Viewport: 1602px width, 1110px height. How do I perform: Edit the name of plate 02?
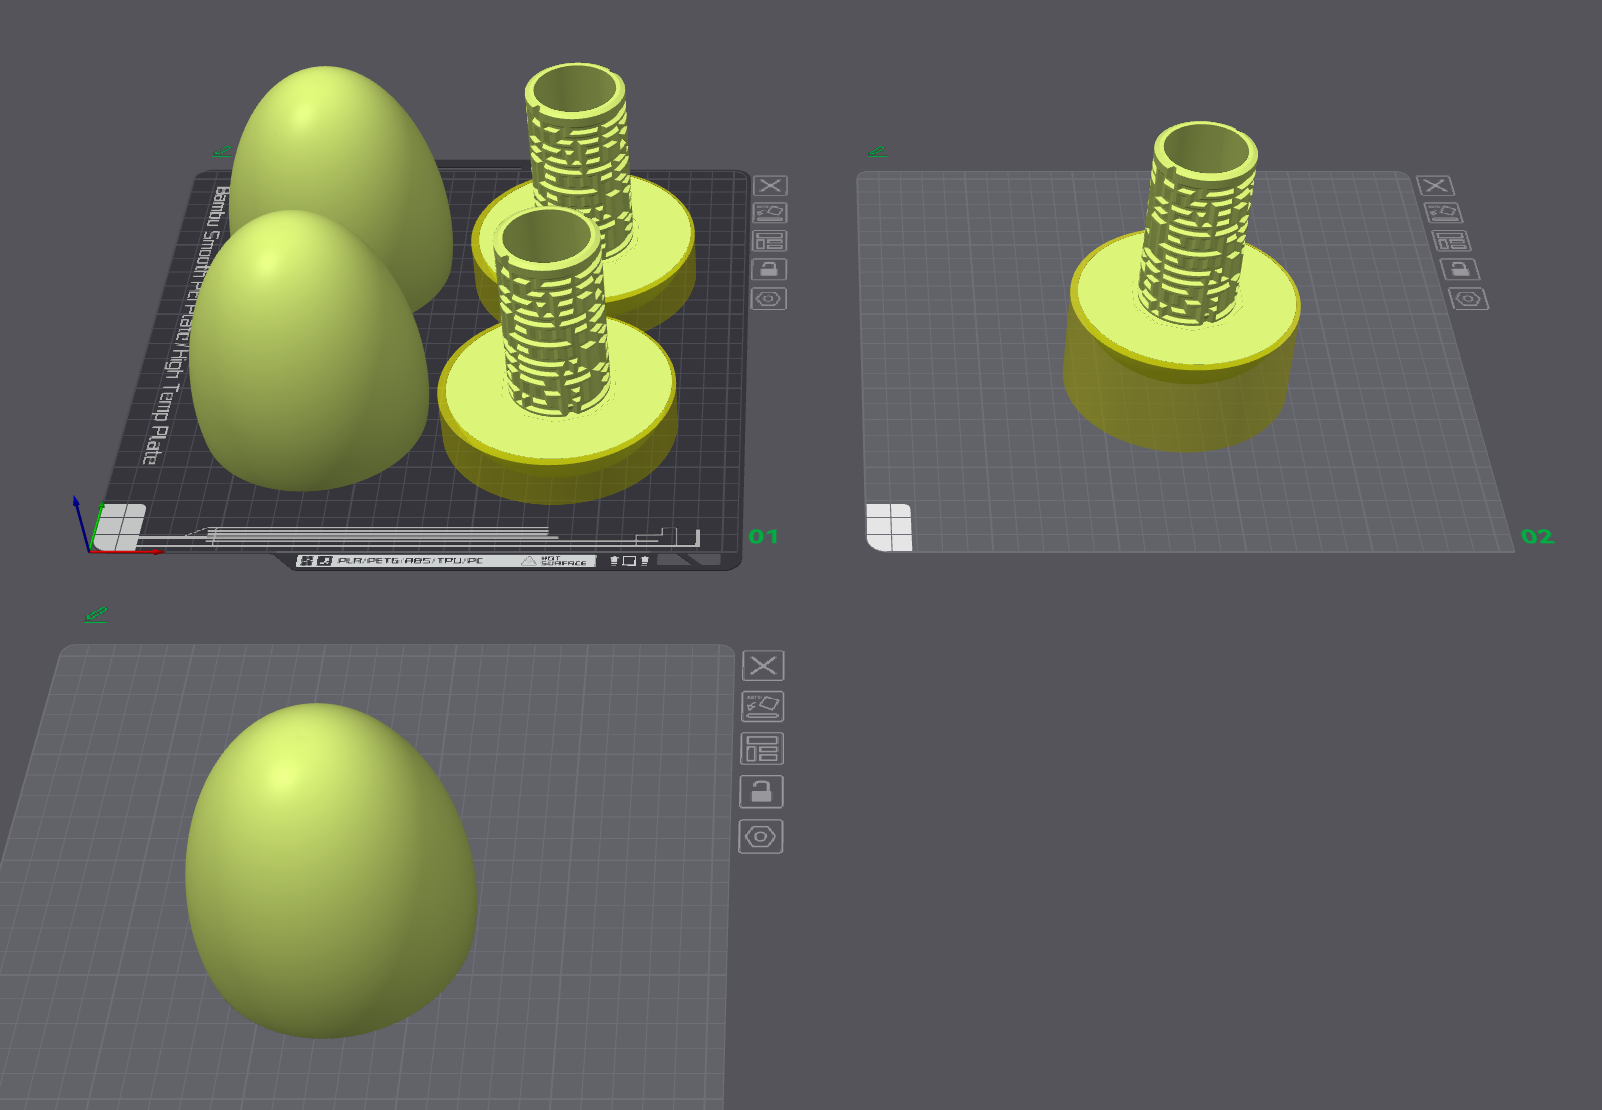[x=877, y=151]
